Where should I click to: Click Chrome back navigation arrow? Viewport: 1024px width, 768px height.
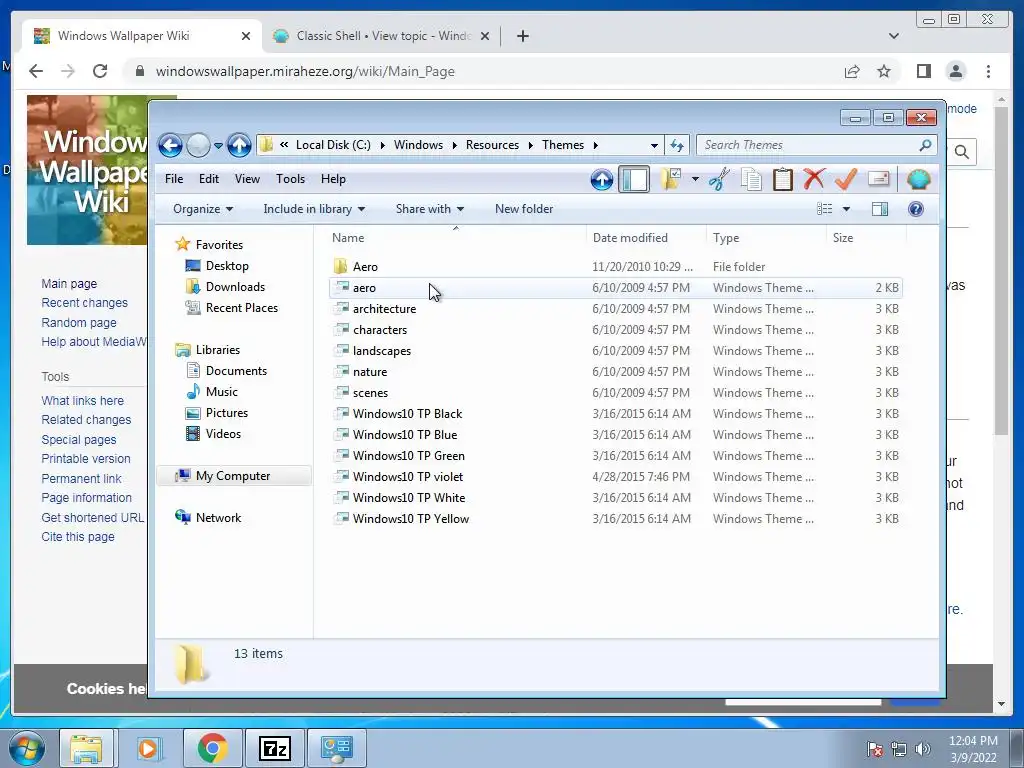[x=36, y=71]
